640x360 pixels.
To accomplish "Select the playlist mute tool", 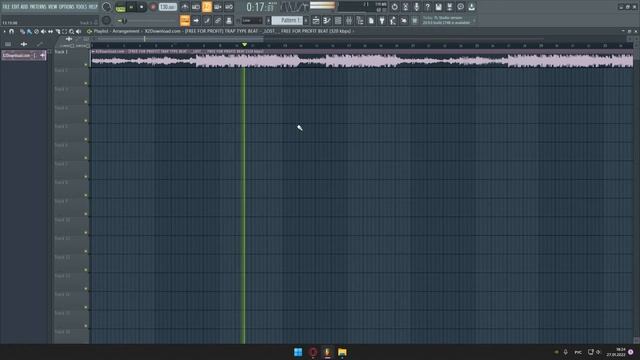I will point(43,31).
